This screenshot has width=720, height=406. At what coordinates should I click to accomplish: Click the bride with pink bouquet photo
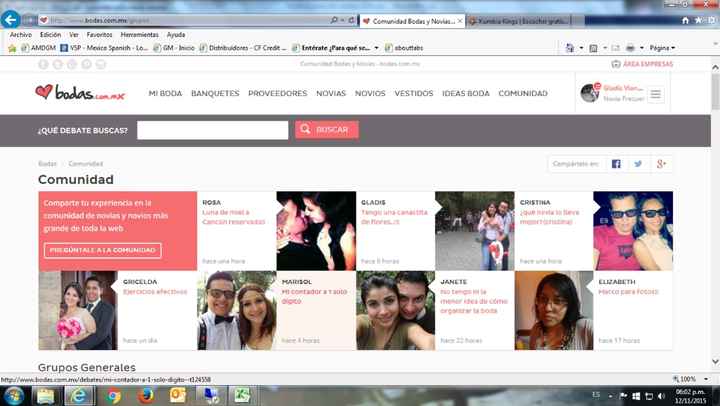pos(78,310)
